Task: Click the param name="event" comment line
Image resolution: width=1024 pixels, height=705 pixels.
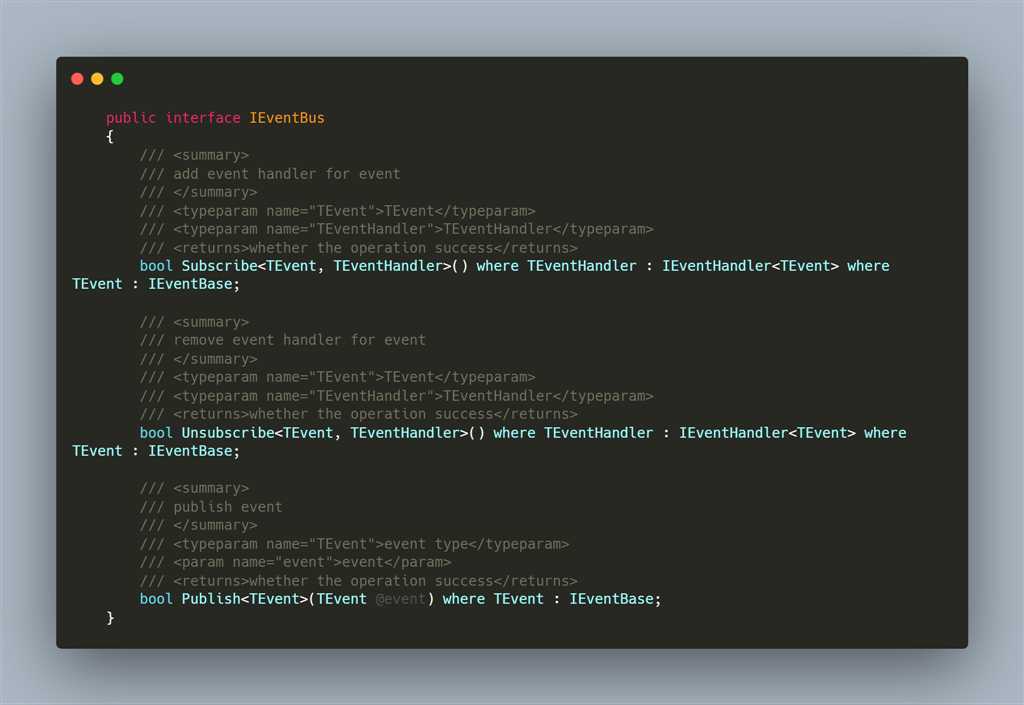Action: point(295,562)
